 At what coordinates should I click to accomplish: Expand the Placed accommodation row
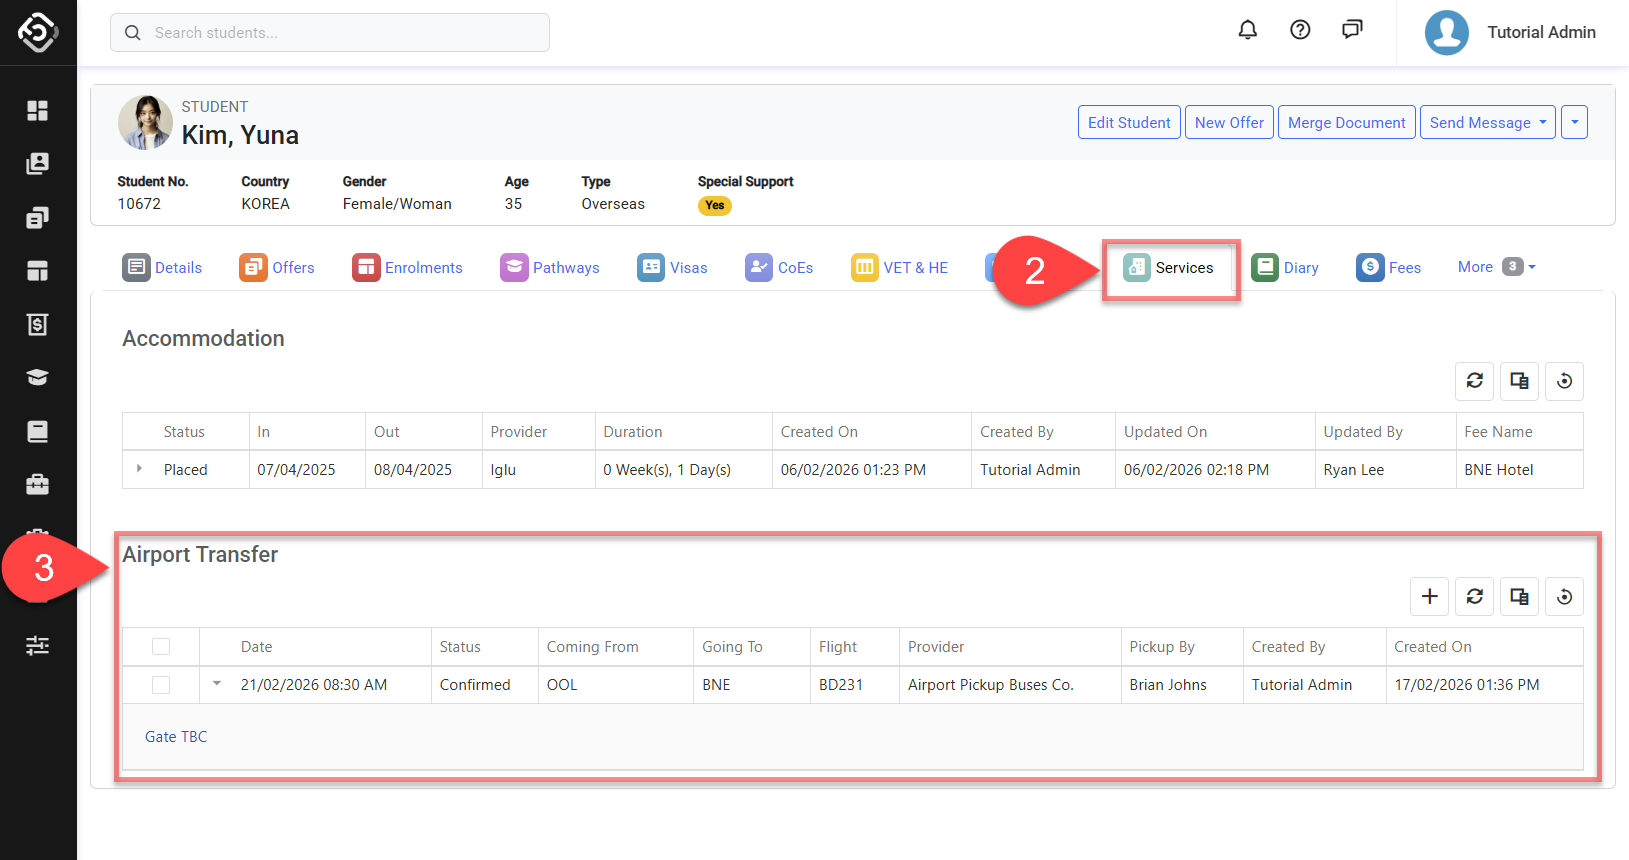139,469
